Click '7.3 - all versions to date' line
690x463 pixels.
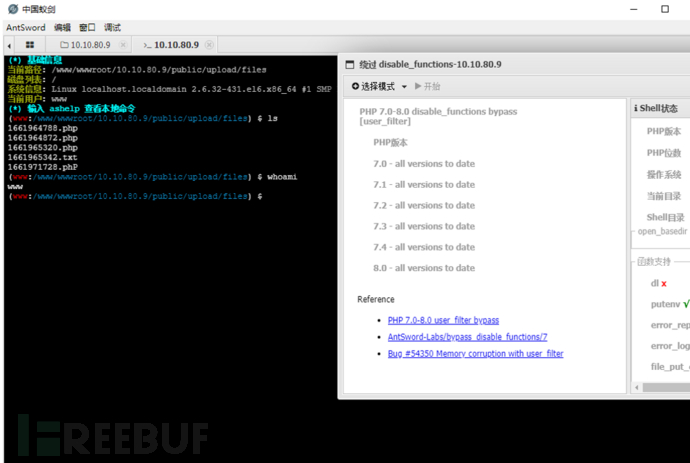pyautogui.click(x=424, y=226)
